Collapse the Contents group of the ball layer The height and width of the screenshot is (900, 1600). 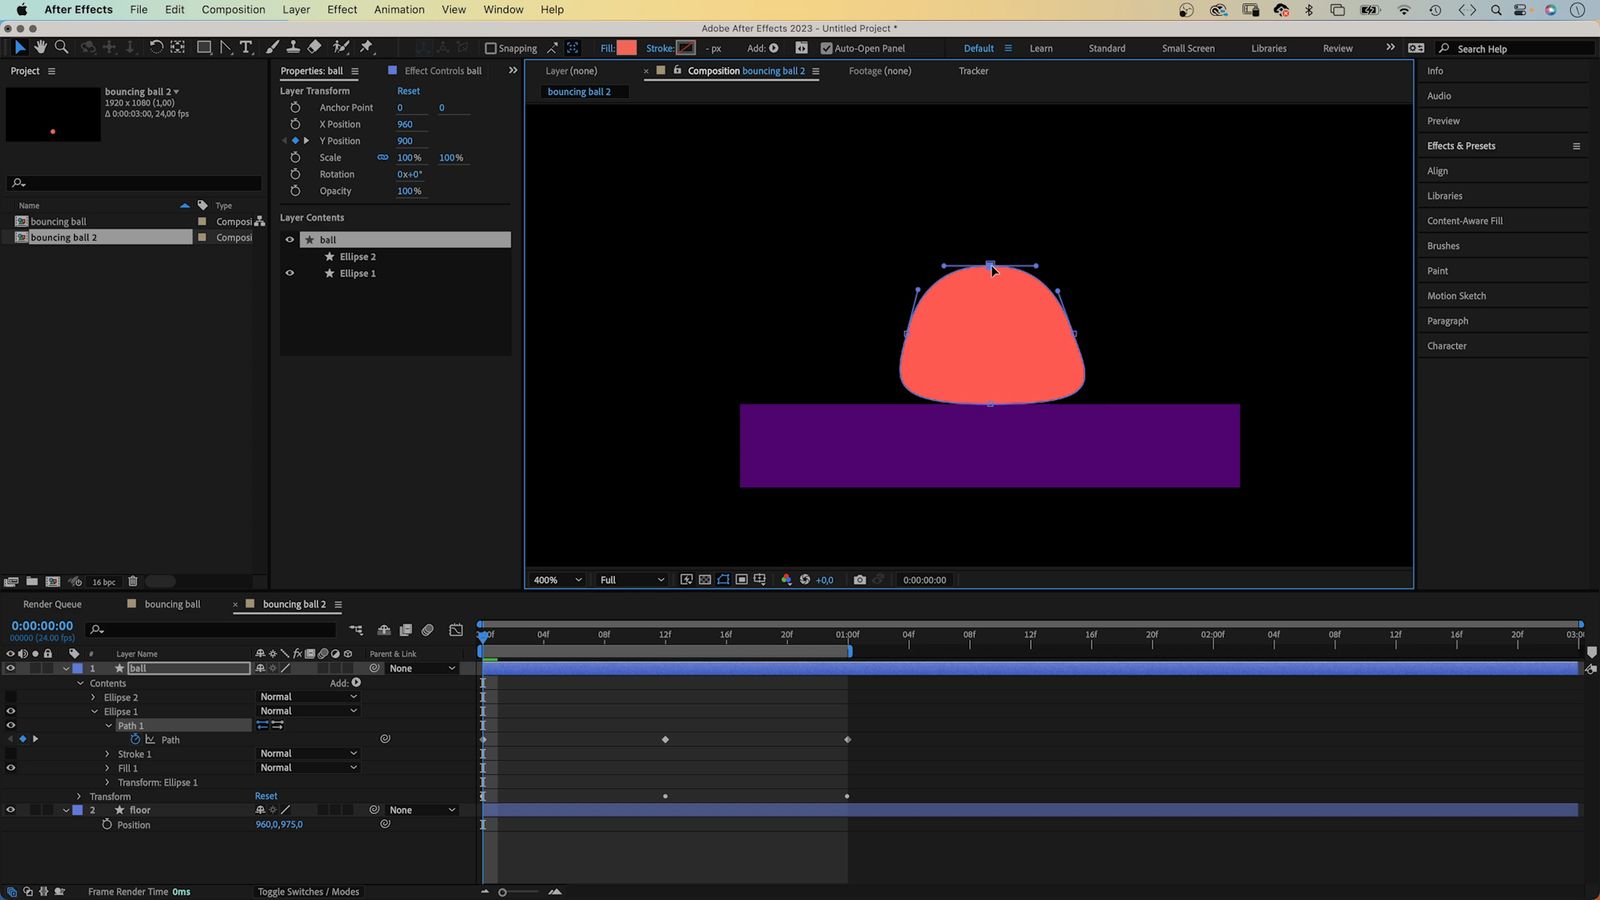click(x=80, y=683)
